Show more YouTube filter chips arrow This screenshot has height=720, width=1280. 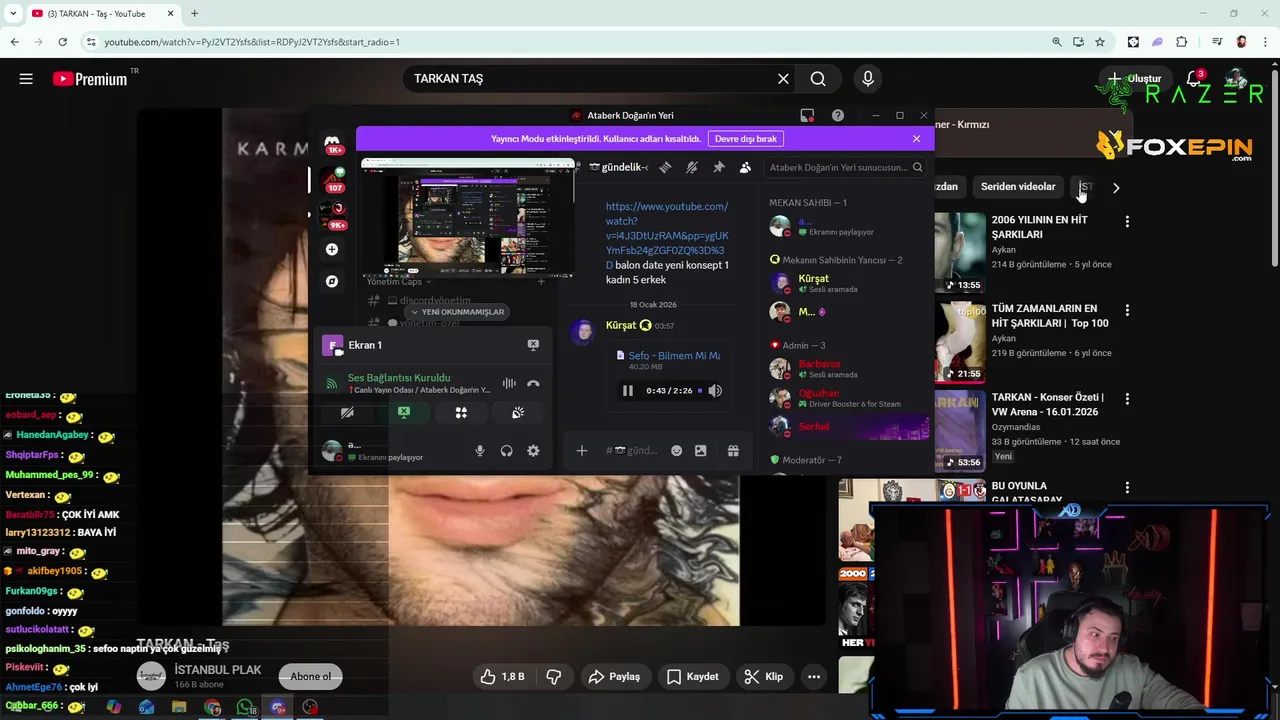[x=1116, y=187]
